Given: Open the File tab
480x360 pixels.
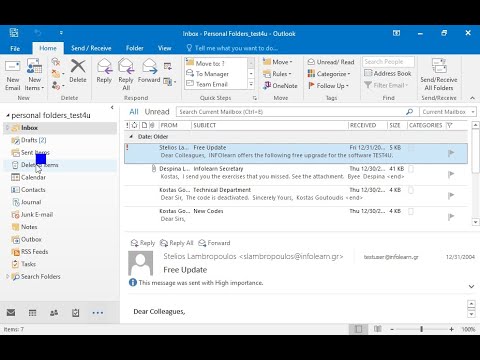Looking at the screenshot, I should coord(15,48).
